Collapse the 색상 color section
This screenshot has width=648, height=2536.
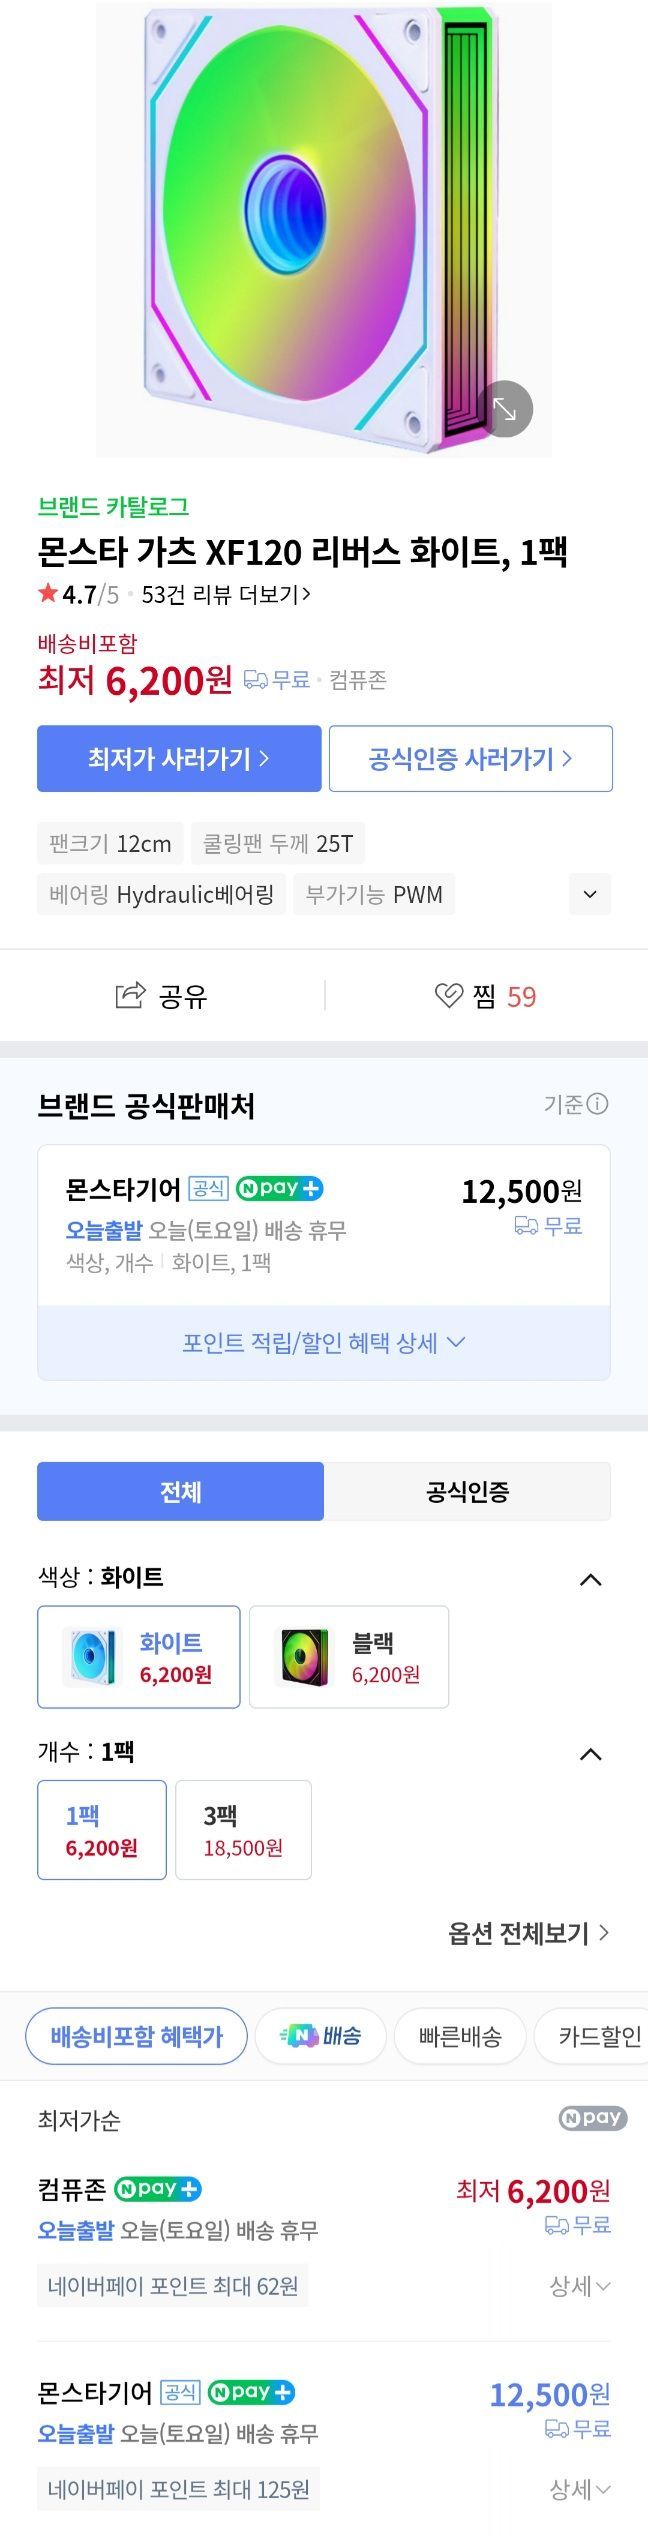(x=591, y=1580)
